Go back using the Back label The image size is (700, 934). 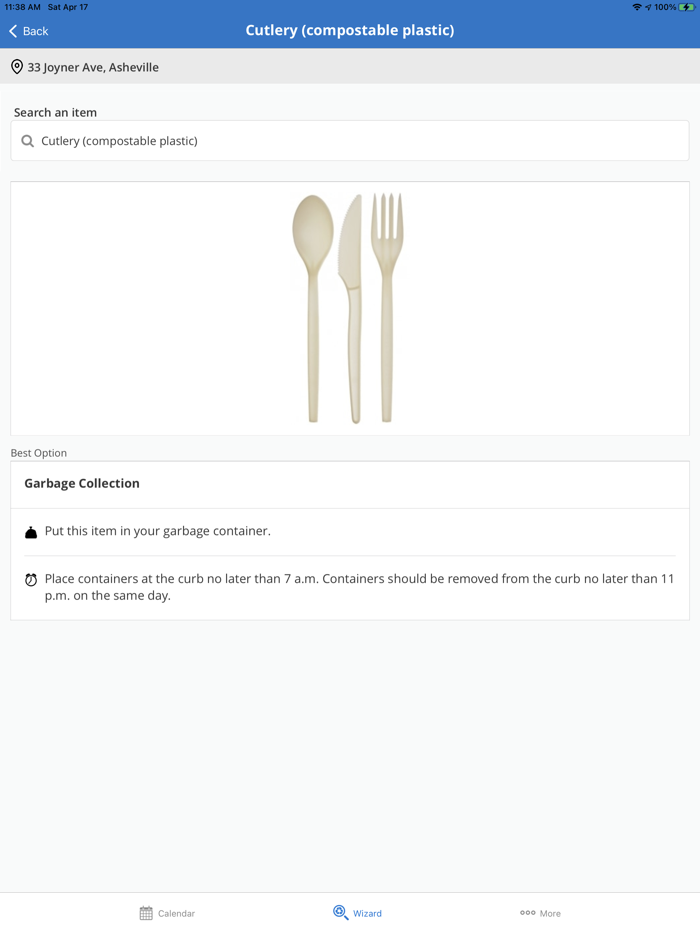pos(36,31)
